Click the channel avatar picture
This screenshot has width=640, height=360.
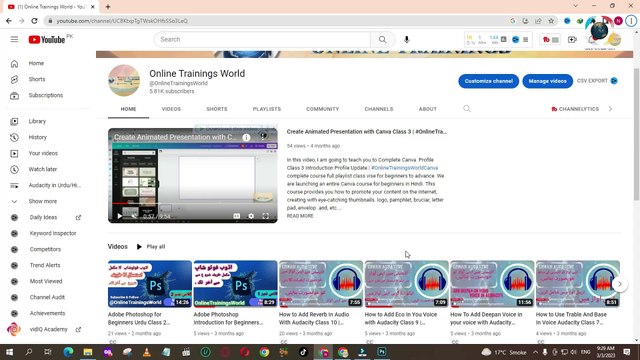[x=124, y=81]
